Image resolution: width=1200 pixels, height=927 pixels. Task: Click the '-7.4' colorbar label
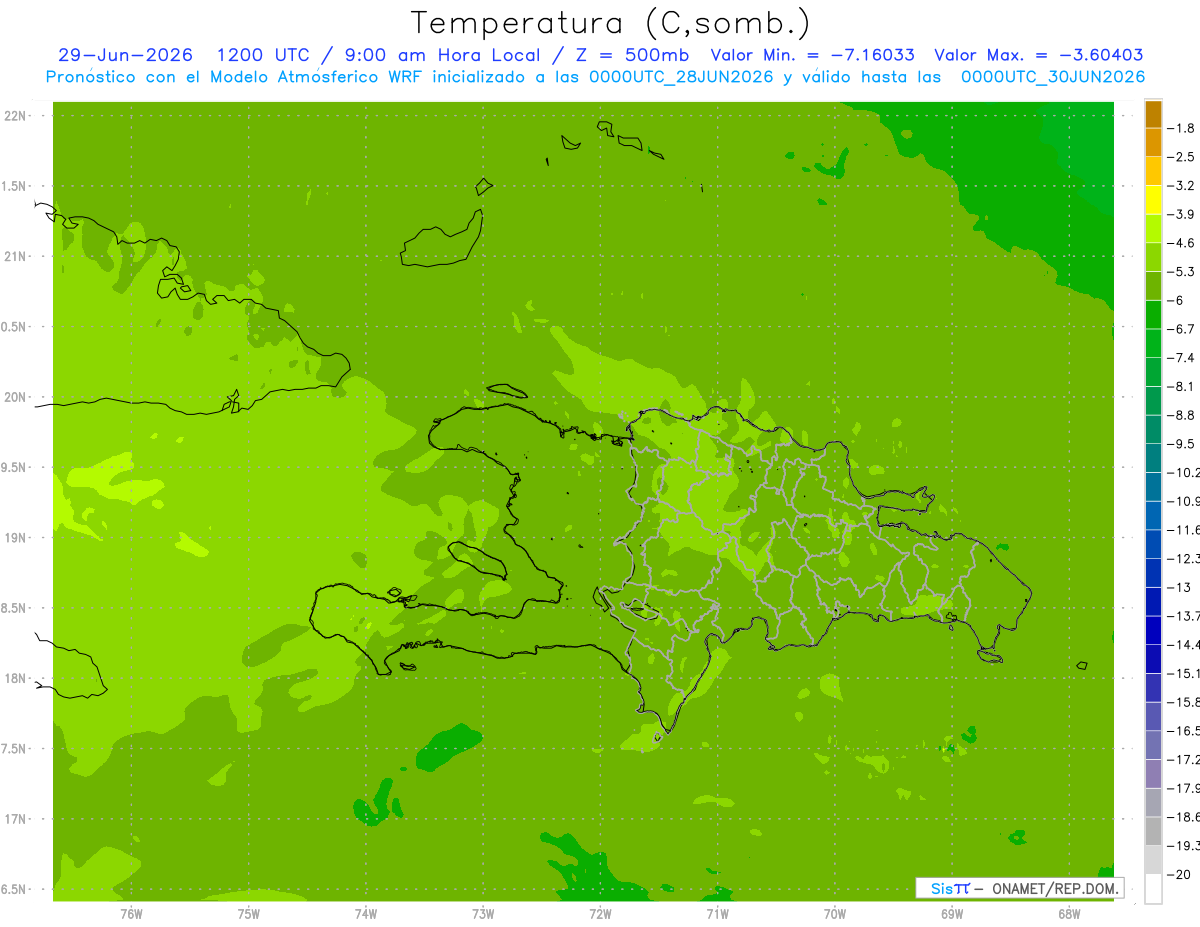click(1182, 358)
